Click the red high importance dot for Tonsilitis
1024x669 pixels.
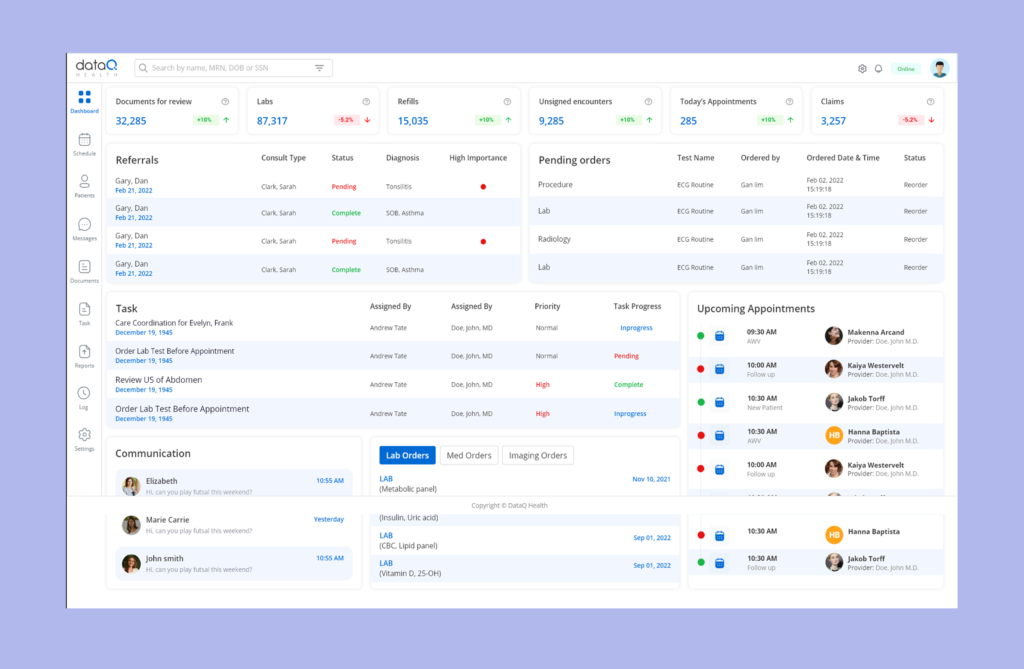tap(483, 187)
